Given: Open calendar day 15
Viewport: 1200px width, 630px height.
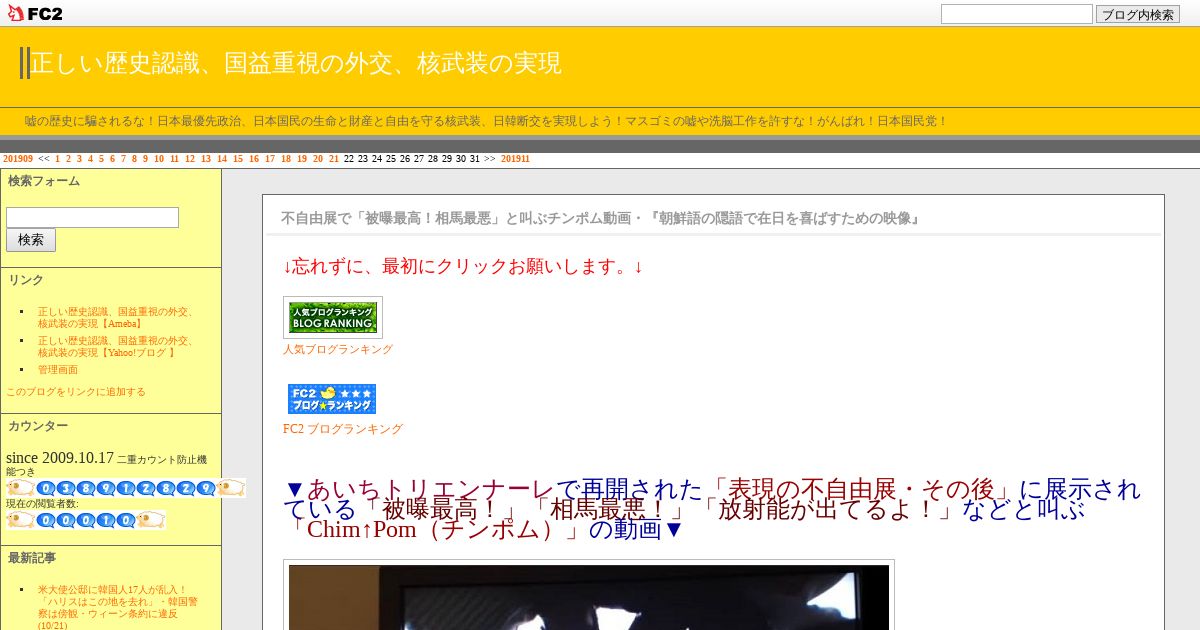Looking at the screenshot, I should click(x=238, y=159).
